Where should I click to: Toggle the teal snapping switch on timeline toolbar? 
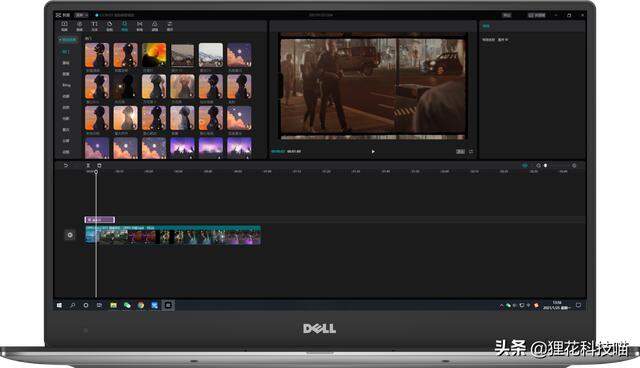525,166
